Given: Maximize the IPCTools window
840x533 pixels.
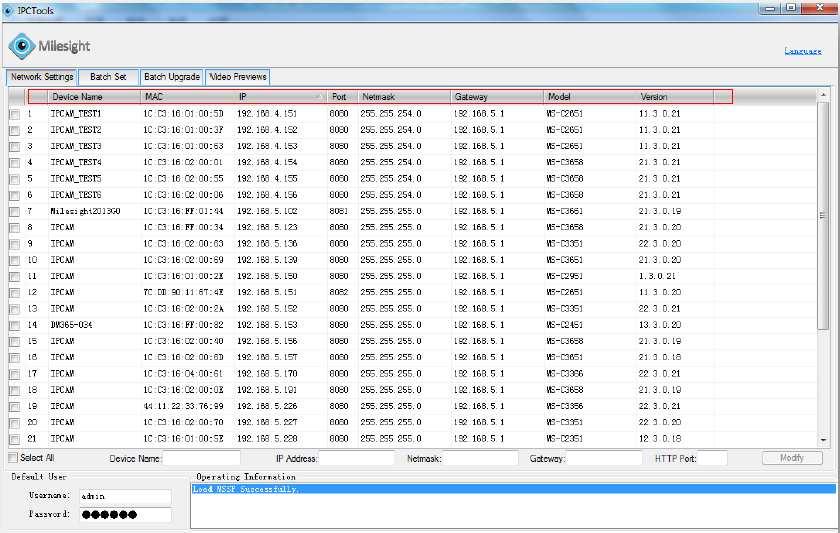Looking at the screenshot, I should (791, 8).
